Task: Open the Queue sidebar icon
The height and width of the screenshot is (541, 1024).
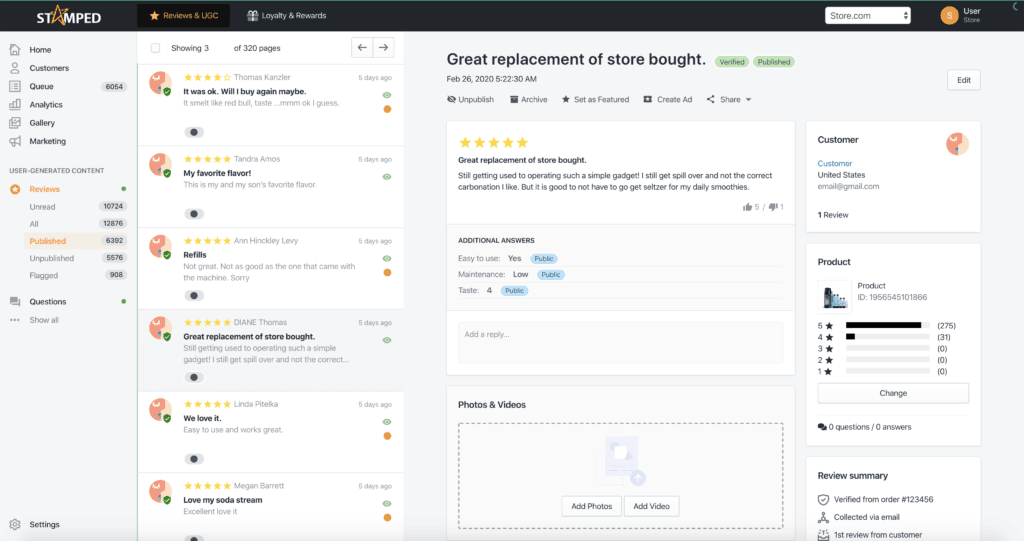Action: click(15, 86)
